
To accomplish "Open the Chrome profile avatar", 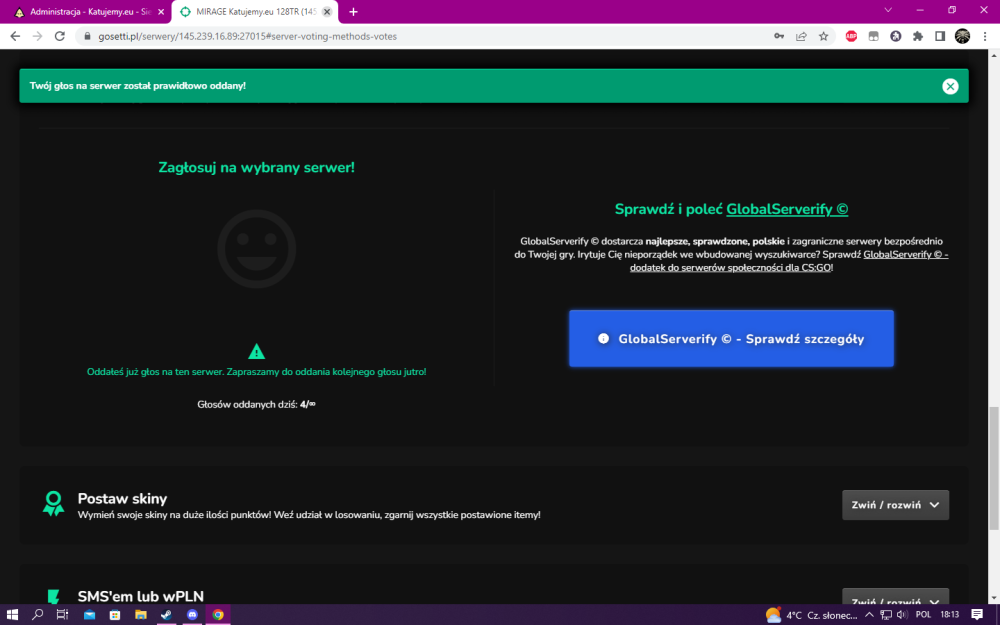I will 962,36.
